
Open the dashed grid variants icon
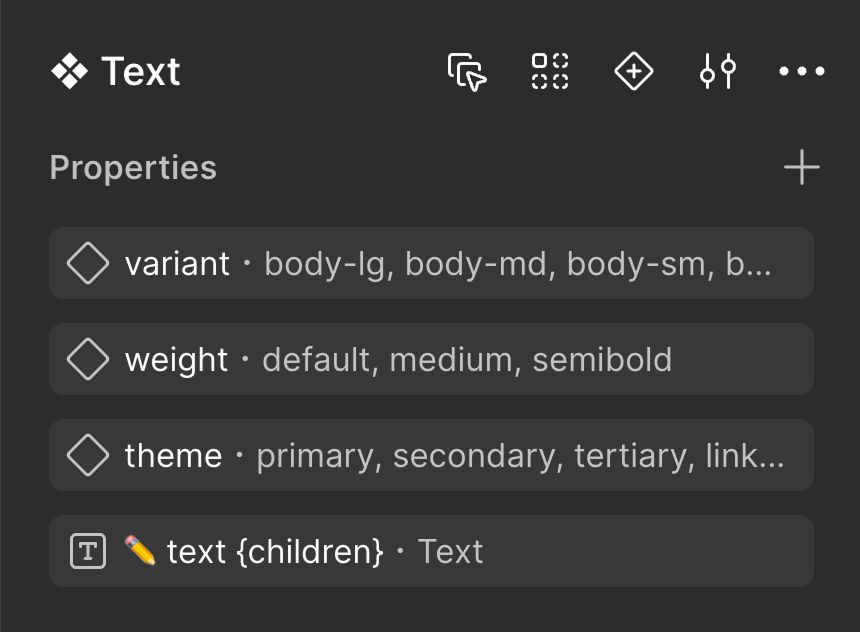coord(550,71)
